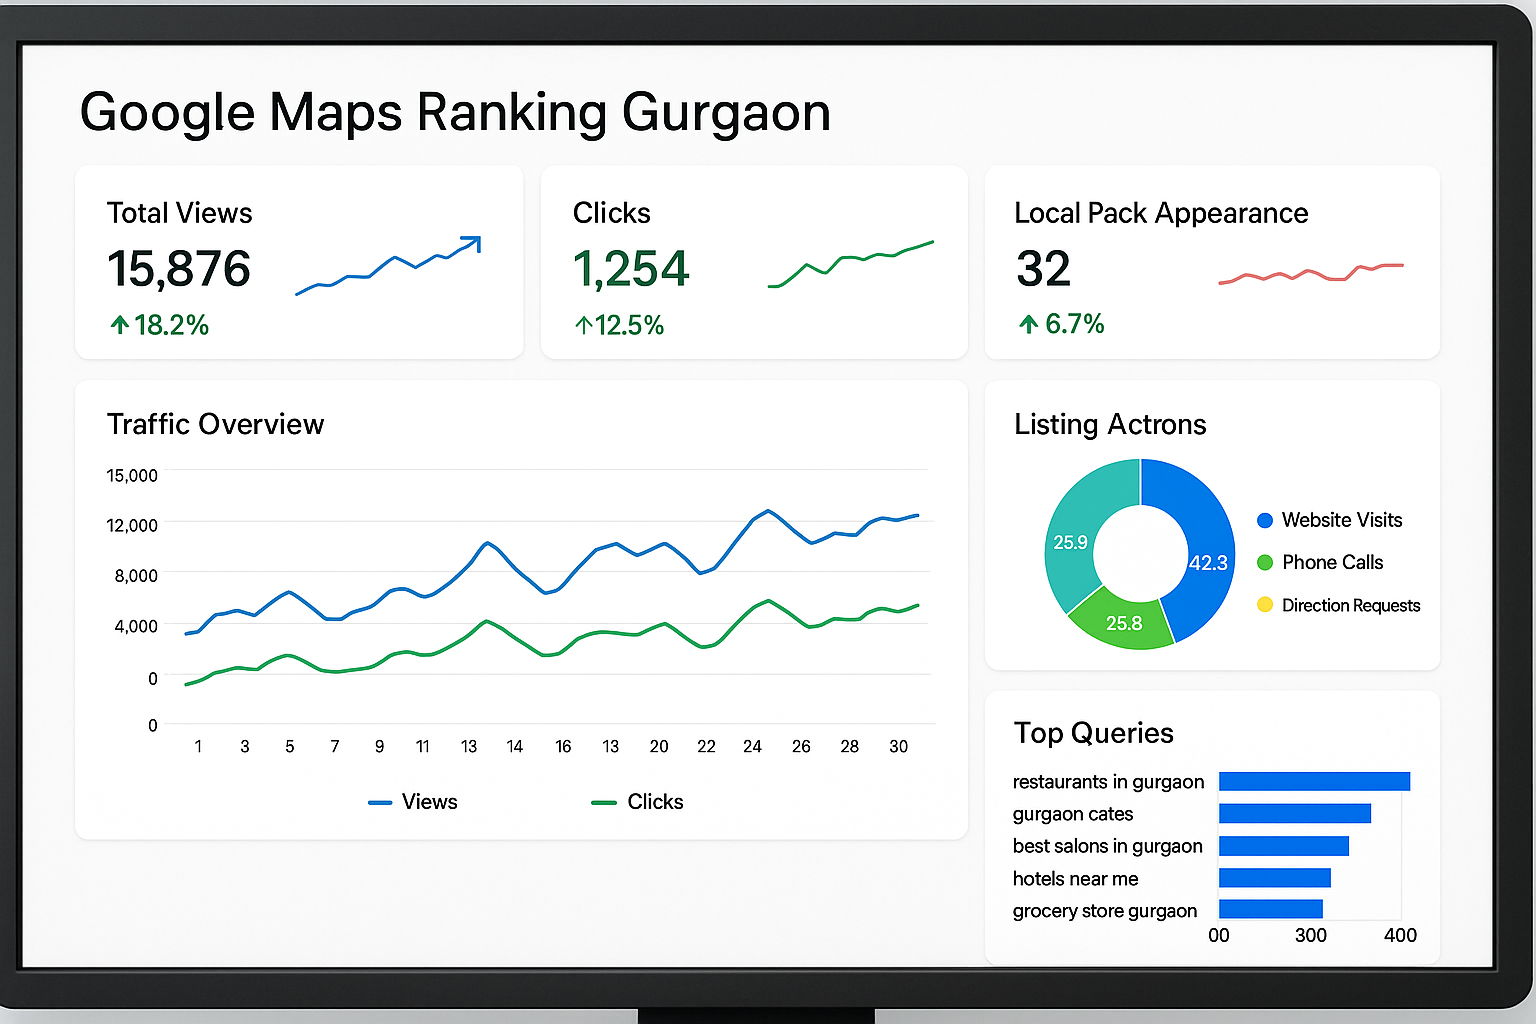Click the Listing Actrons heading
Viewport: 1536px width, 1024px height.
[x=1110, y=425]
